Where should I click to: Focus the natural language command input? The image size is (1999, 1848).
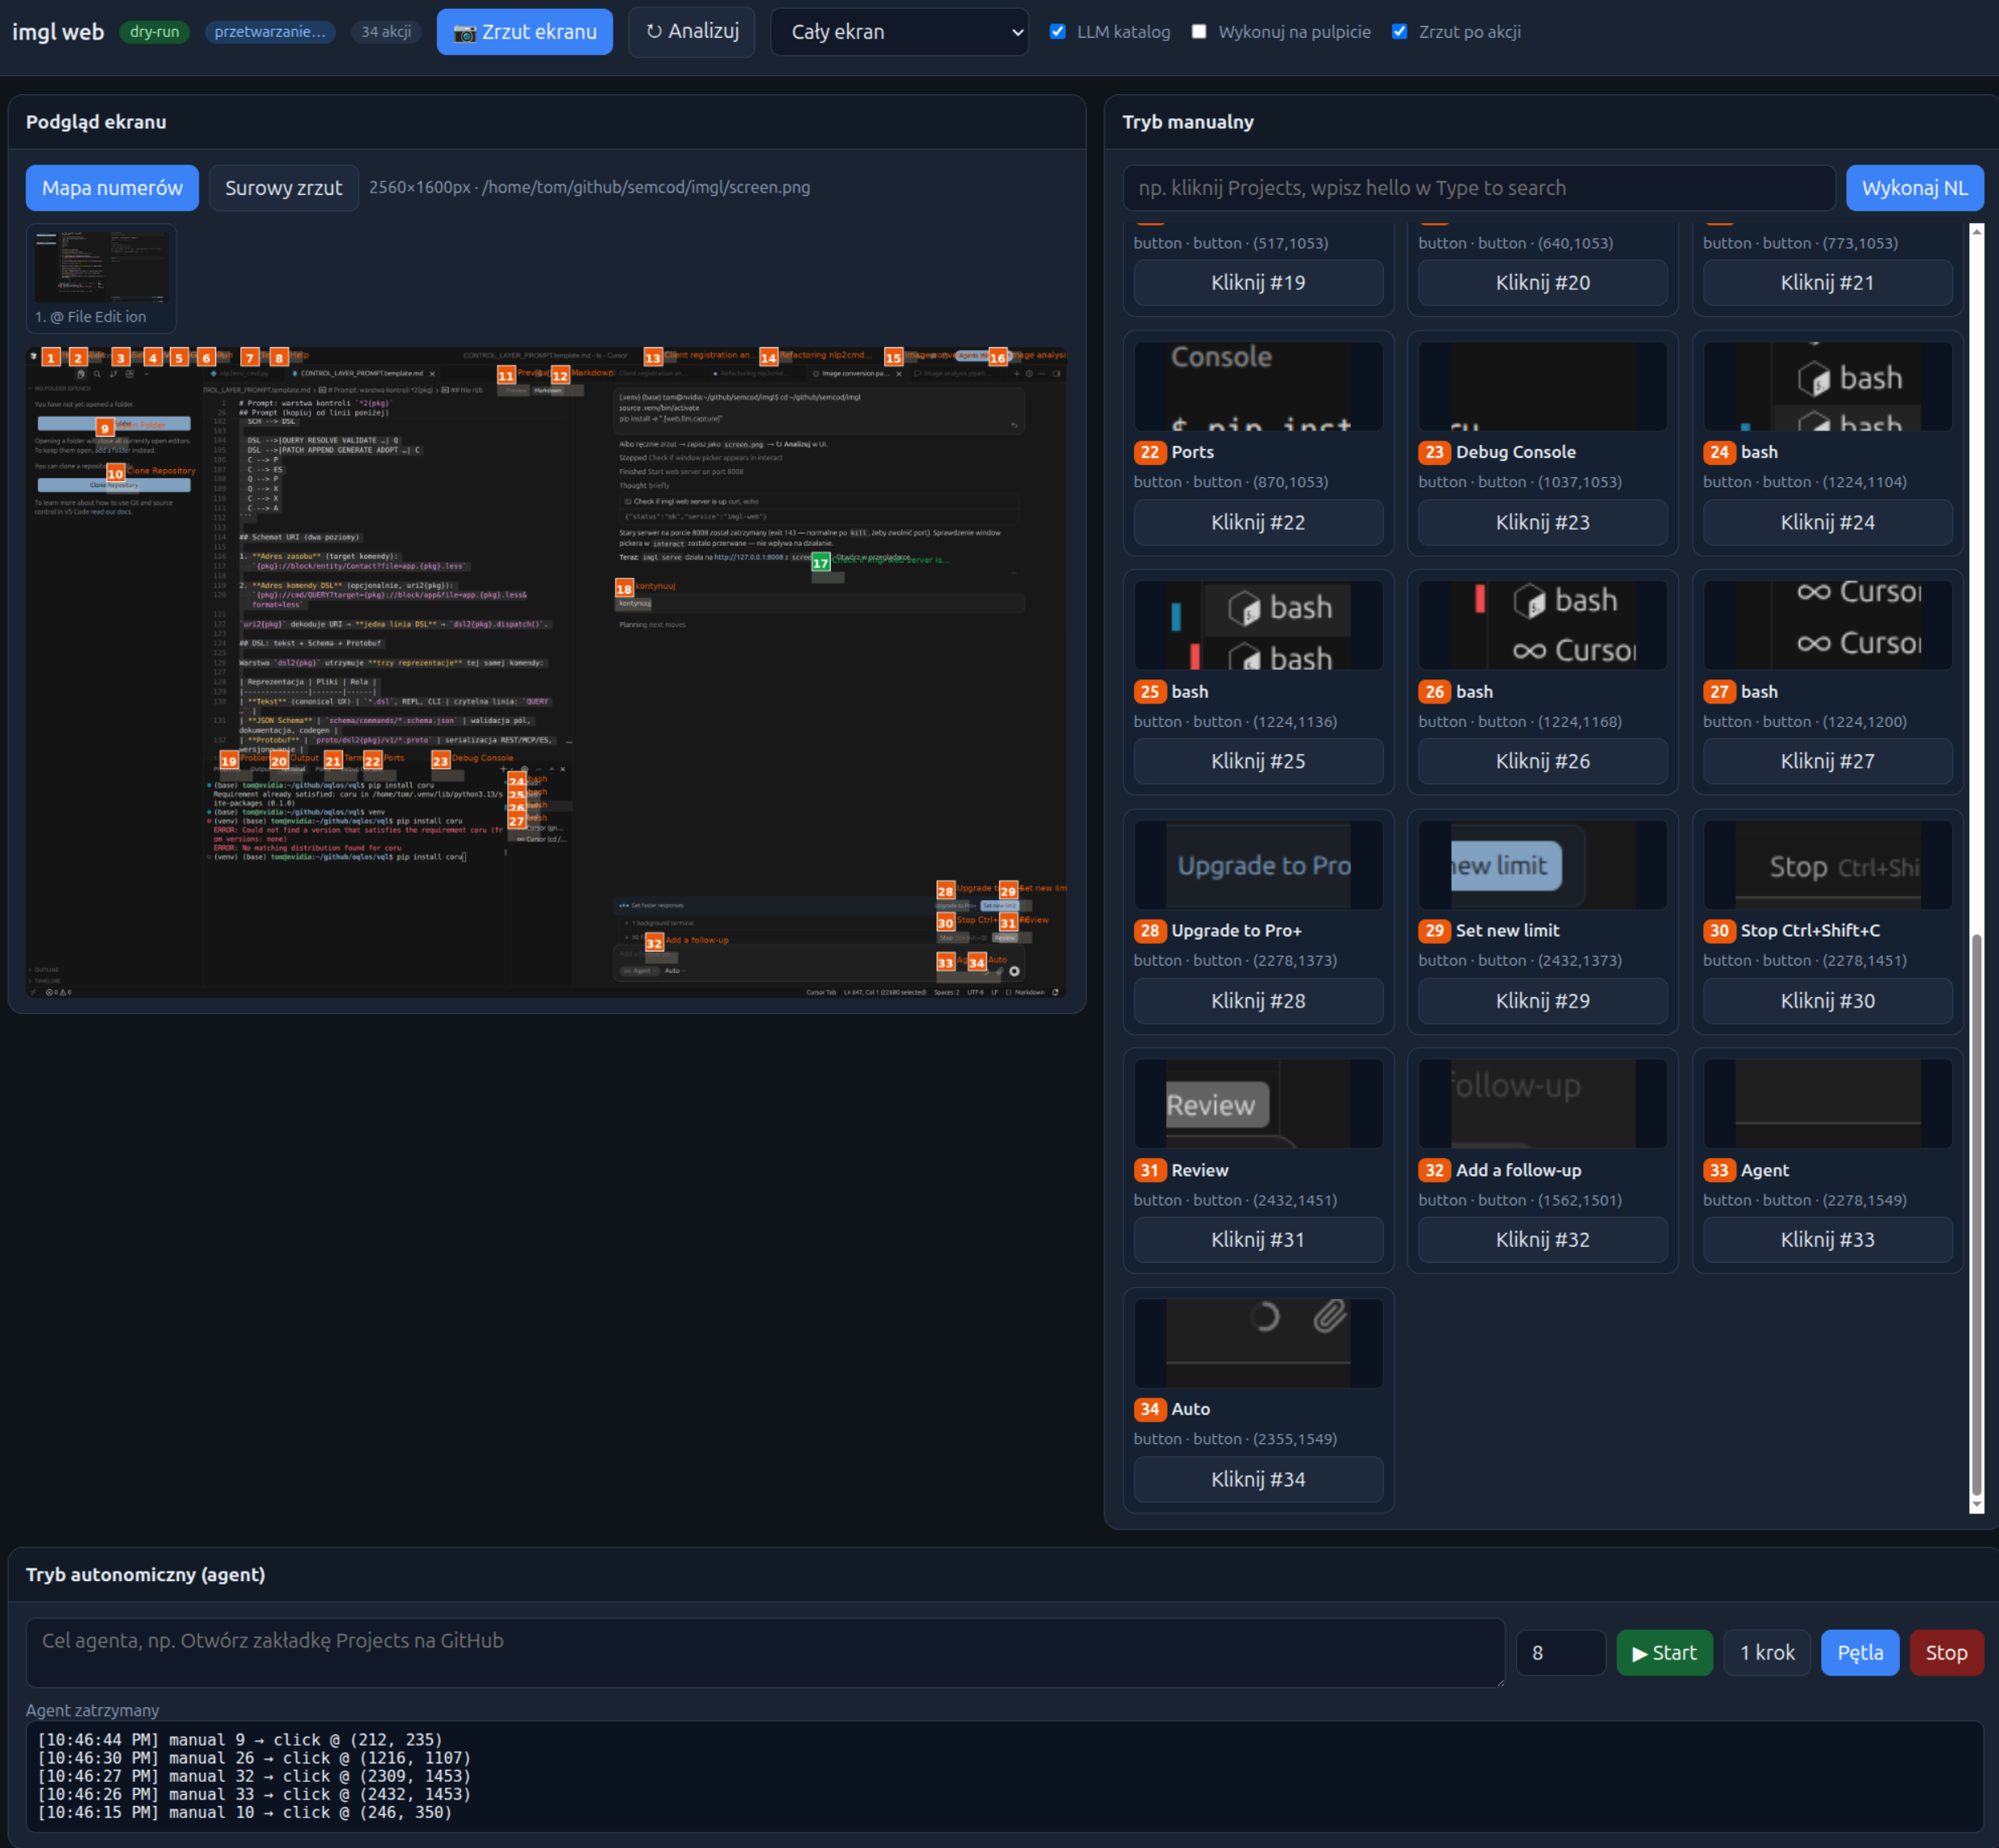tap(1479, 188)
